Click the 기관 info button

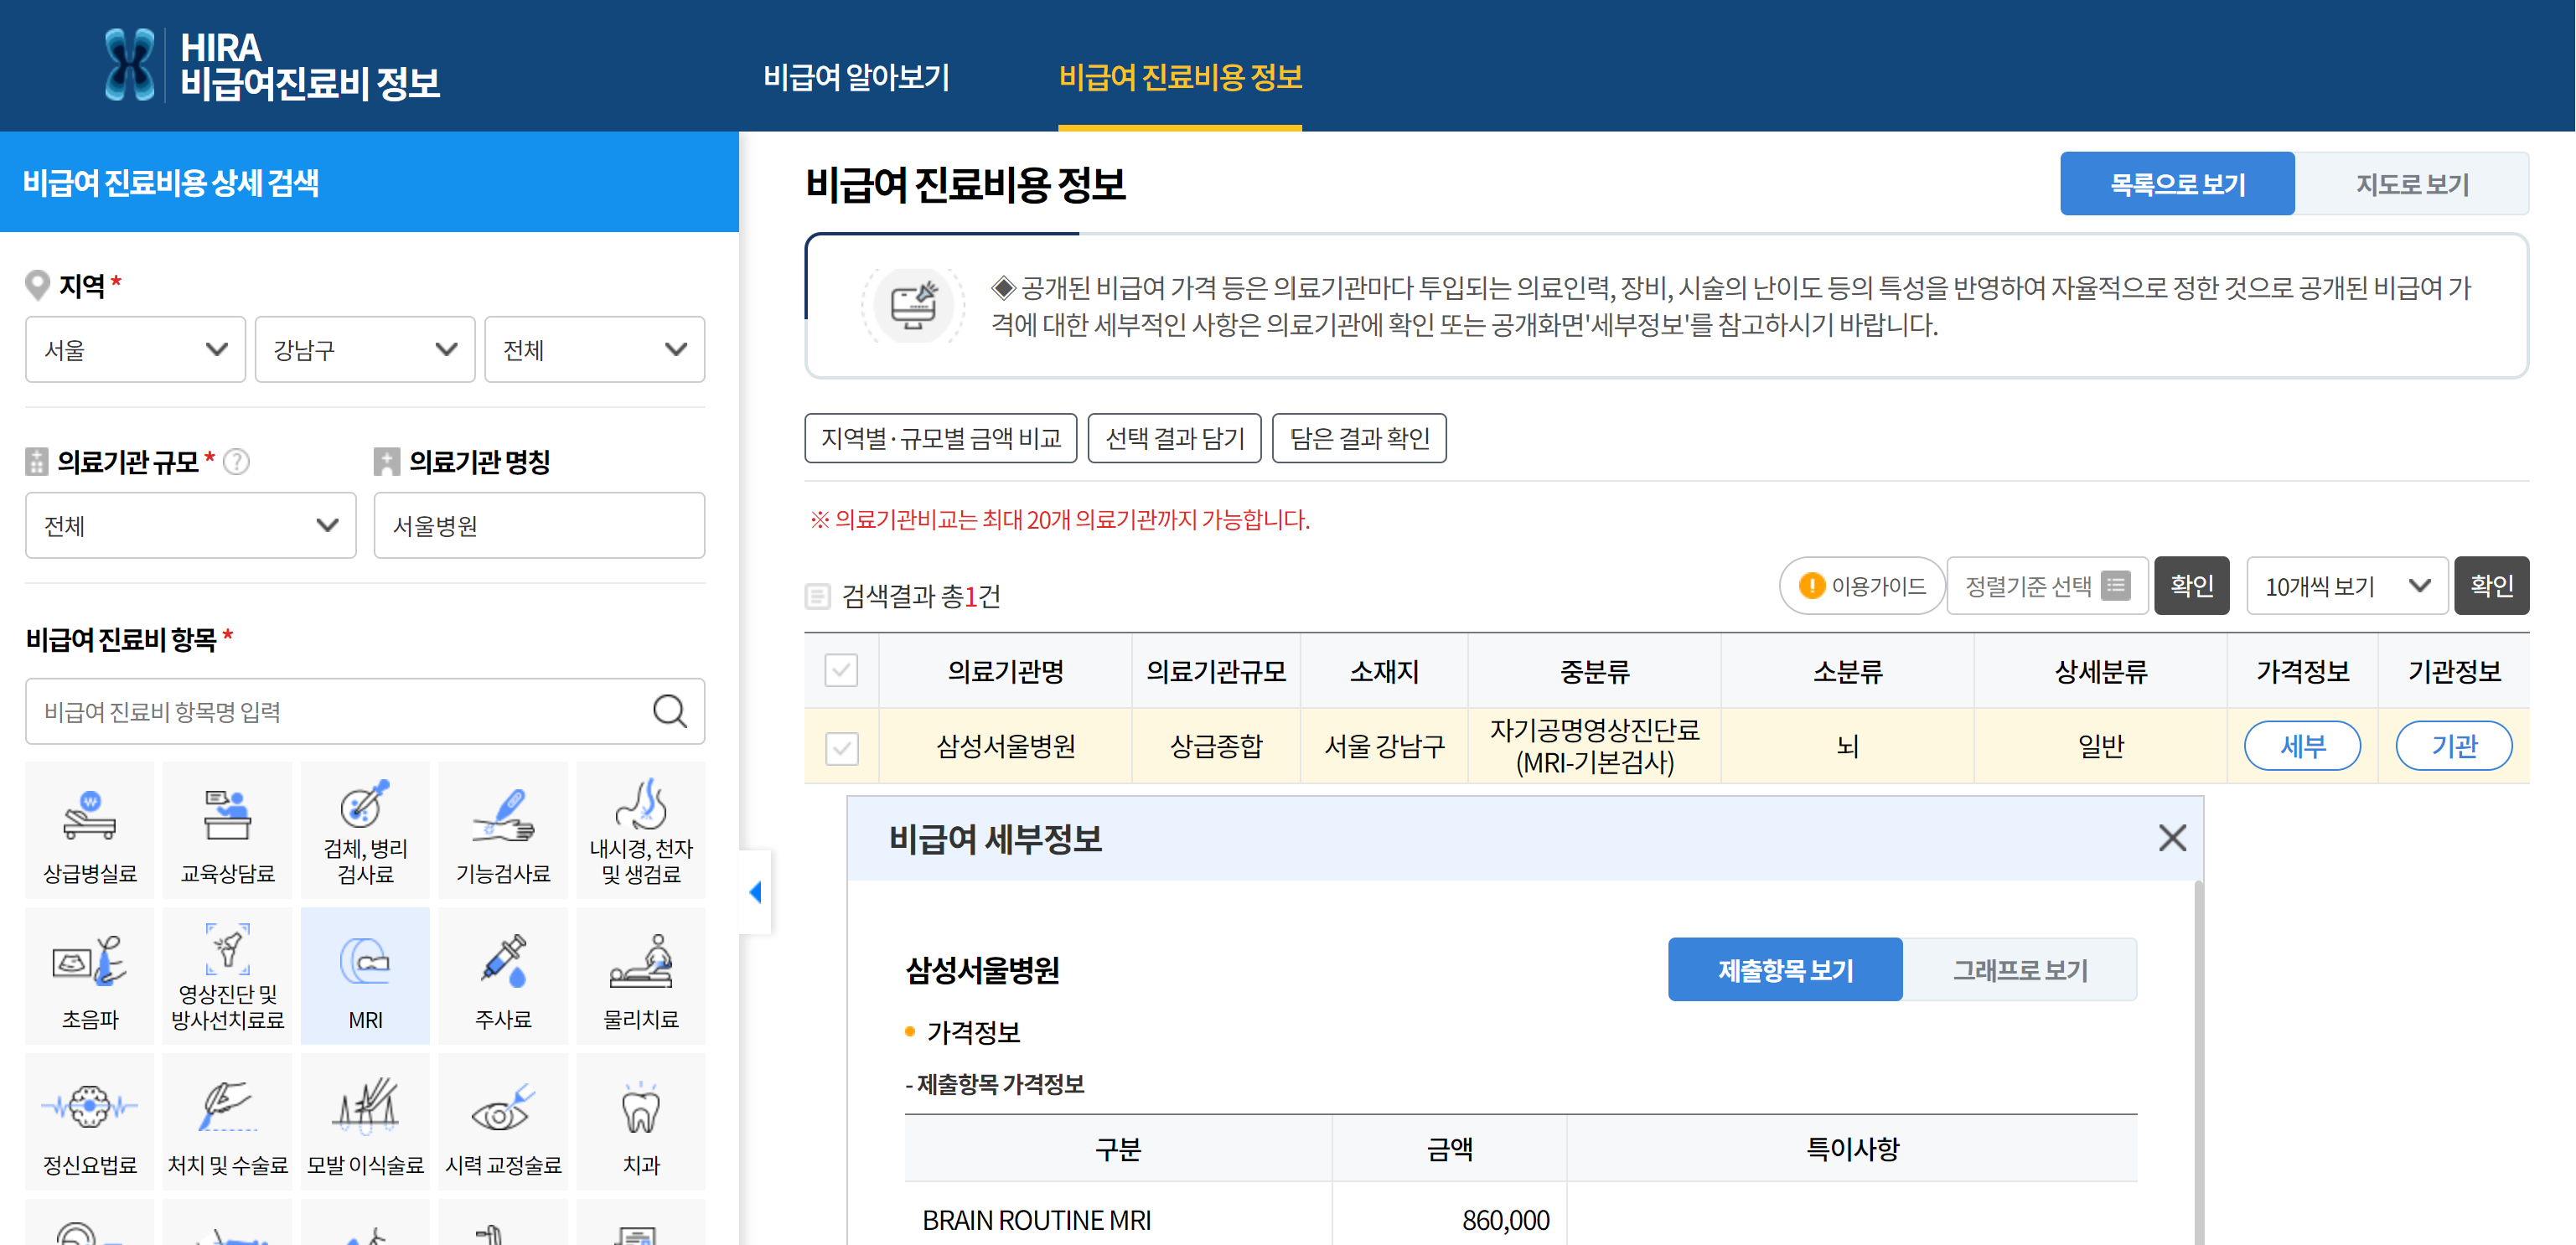tap(2454, 746)
